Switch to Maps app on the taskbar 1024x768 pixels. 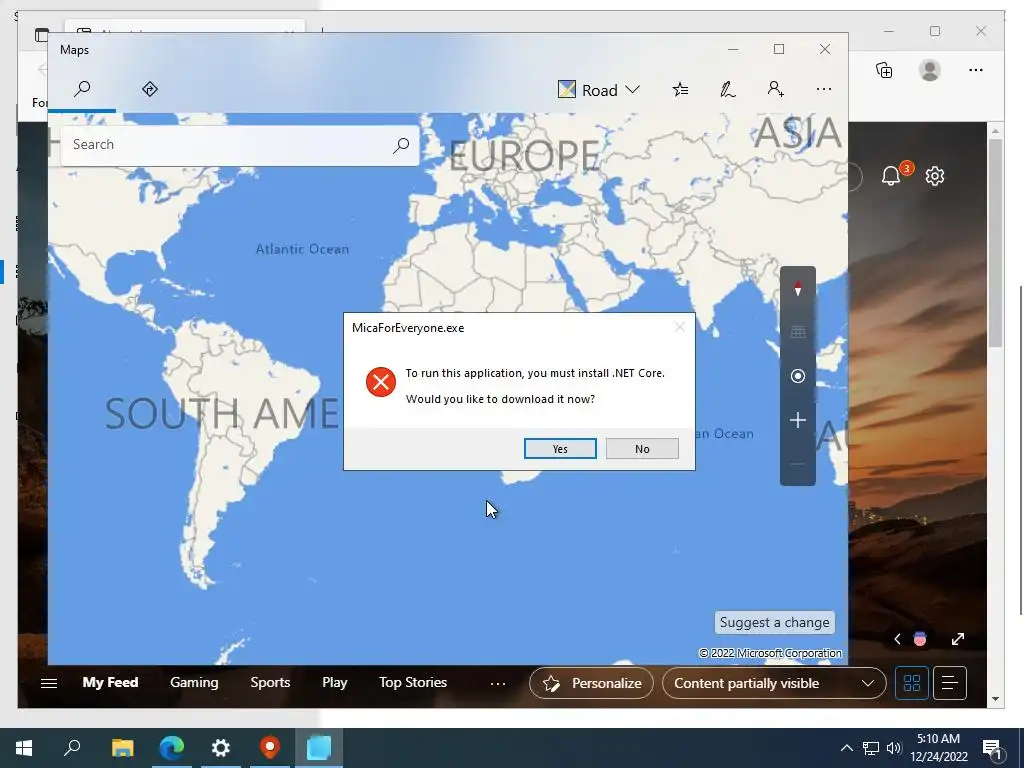point(270,748)
